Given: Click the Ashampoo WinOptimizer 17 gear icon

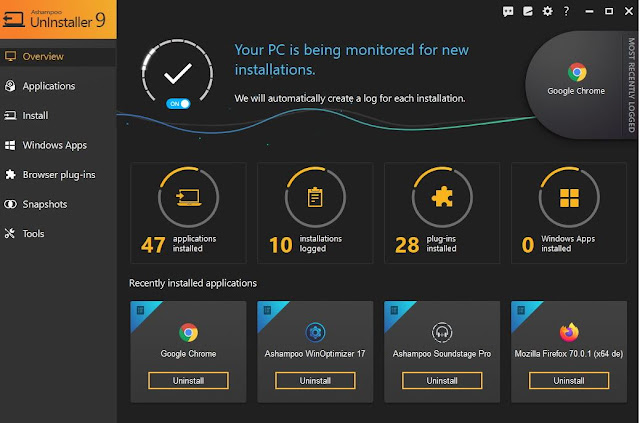Looking at the screenshot, I should tap(315, 332).
